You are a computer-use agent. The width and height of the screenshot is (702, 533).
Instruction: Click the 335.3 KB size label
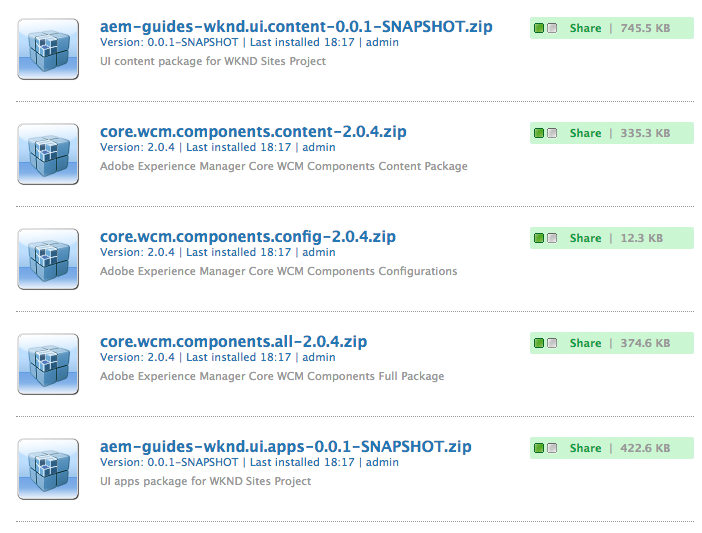[x=645, y=133]
